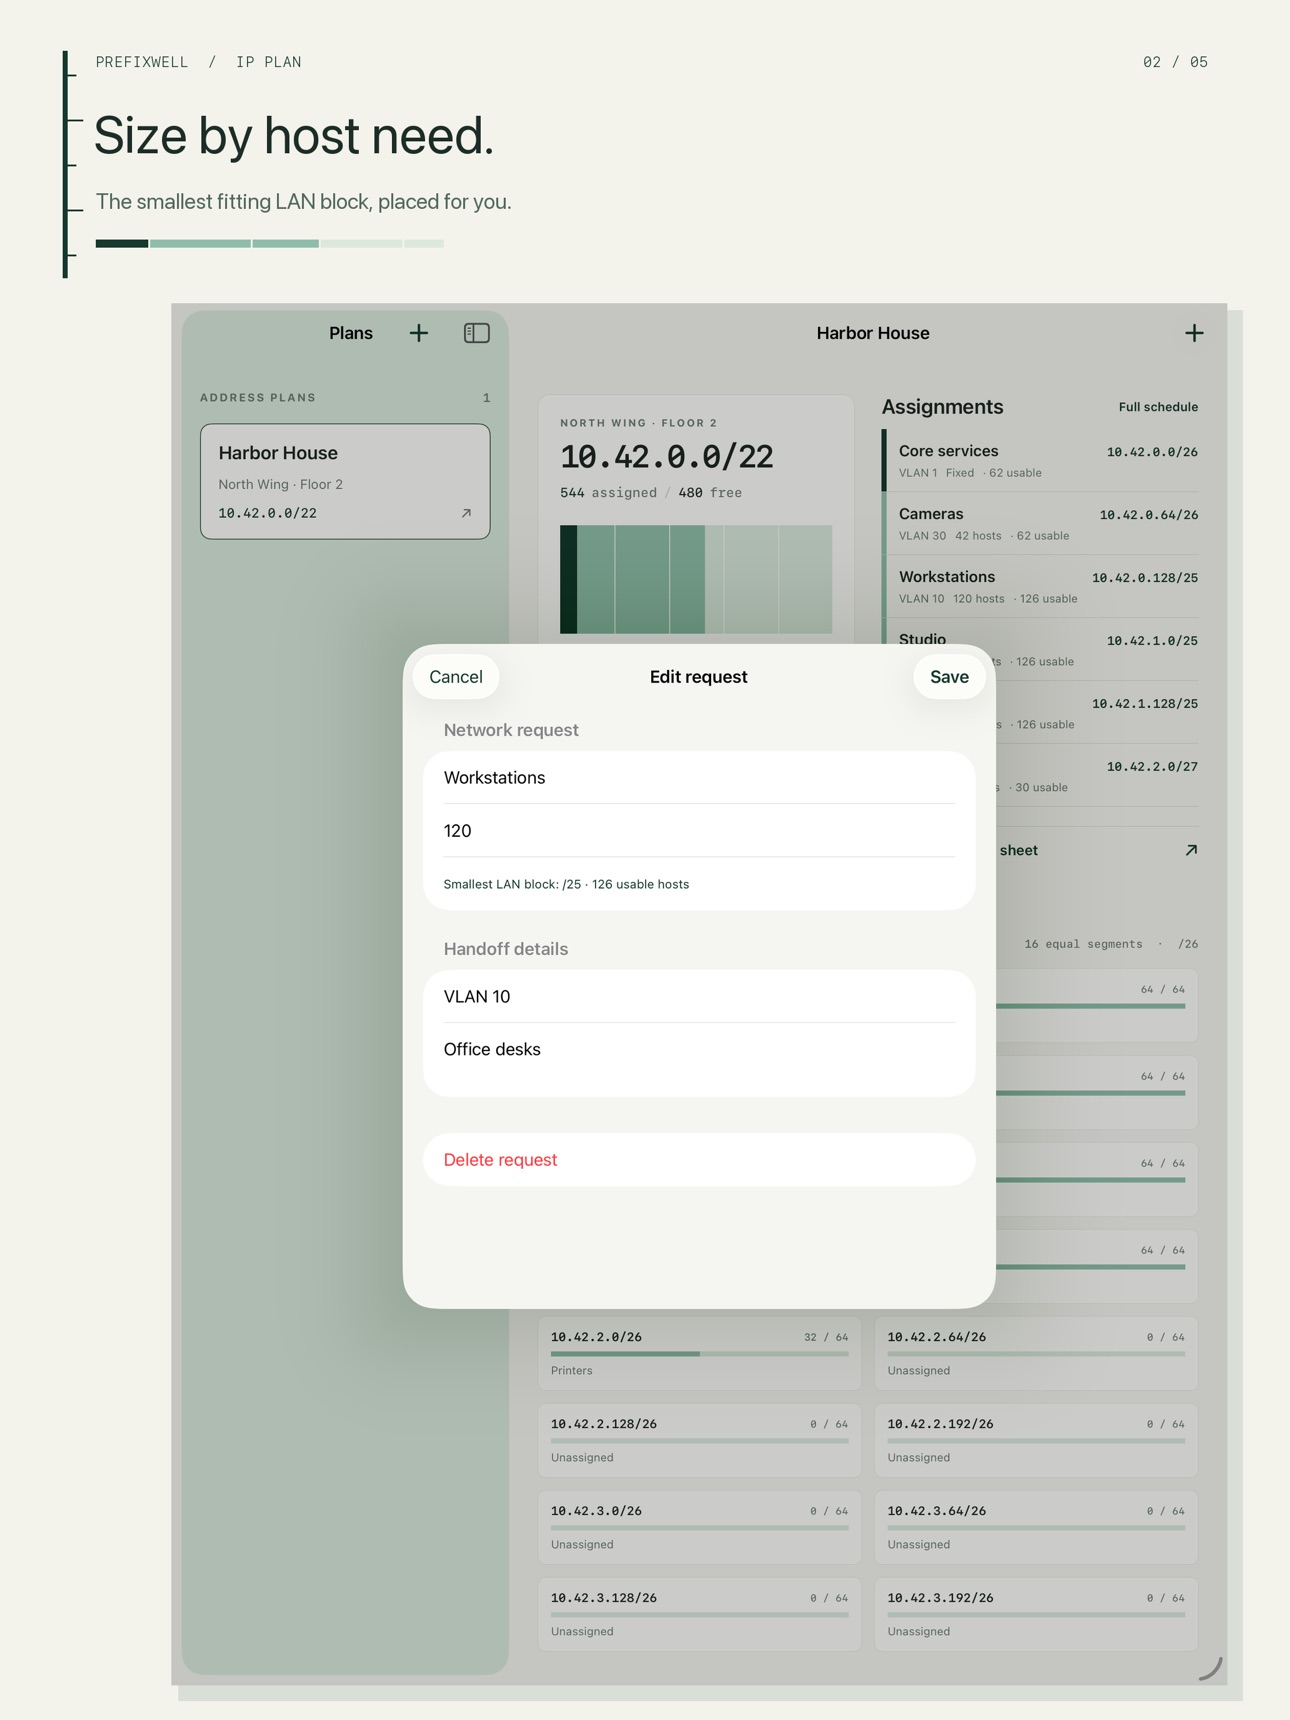Delete this network request
Viewport: 1290px width, 1720px height.
[699, 1160]
